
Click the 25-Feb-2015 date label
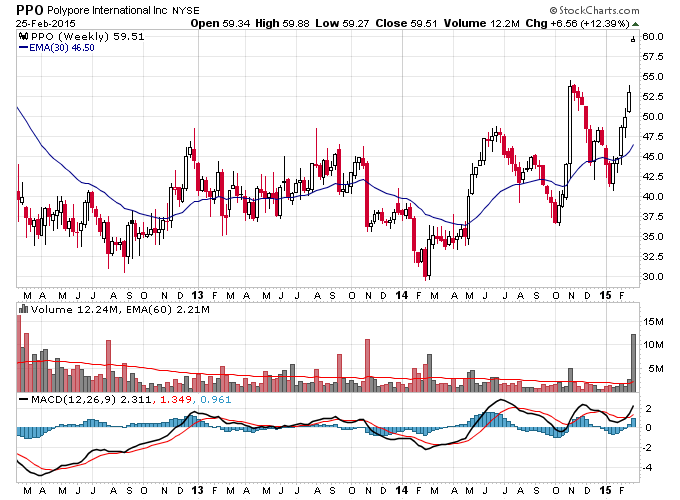pyautogui.click(x=46, y=23)
